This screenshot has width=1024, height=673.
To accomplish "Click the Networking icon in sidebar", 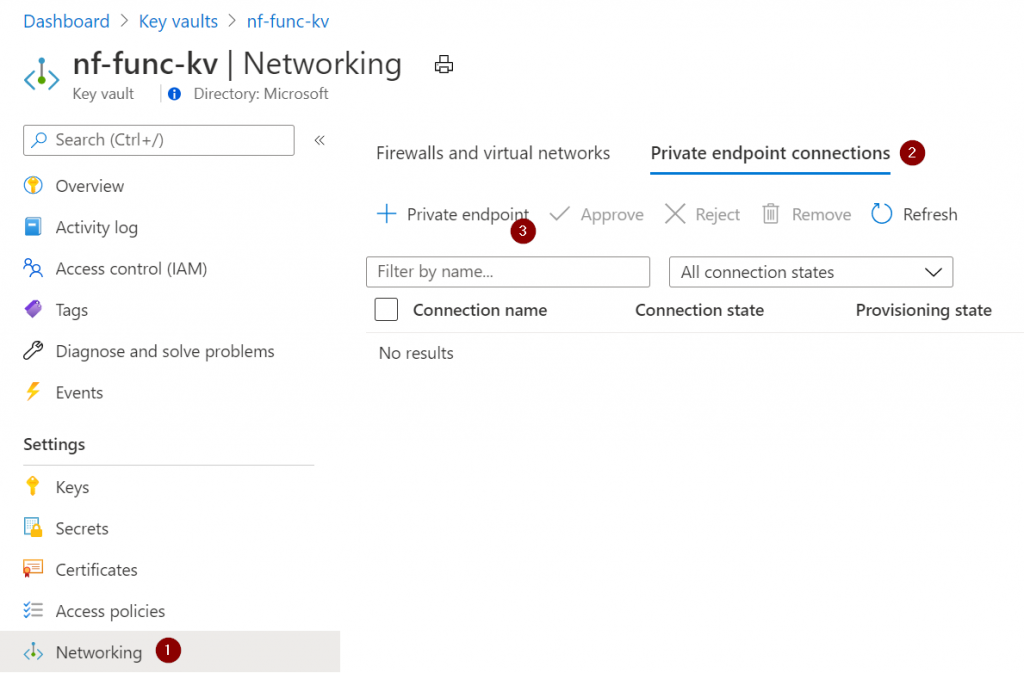I will pyautogui.click(x=33, y=651).
